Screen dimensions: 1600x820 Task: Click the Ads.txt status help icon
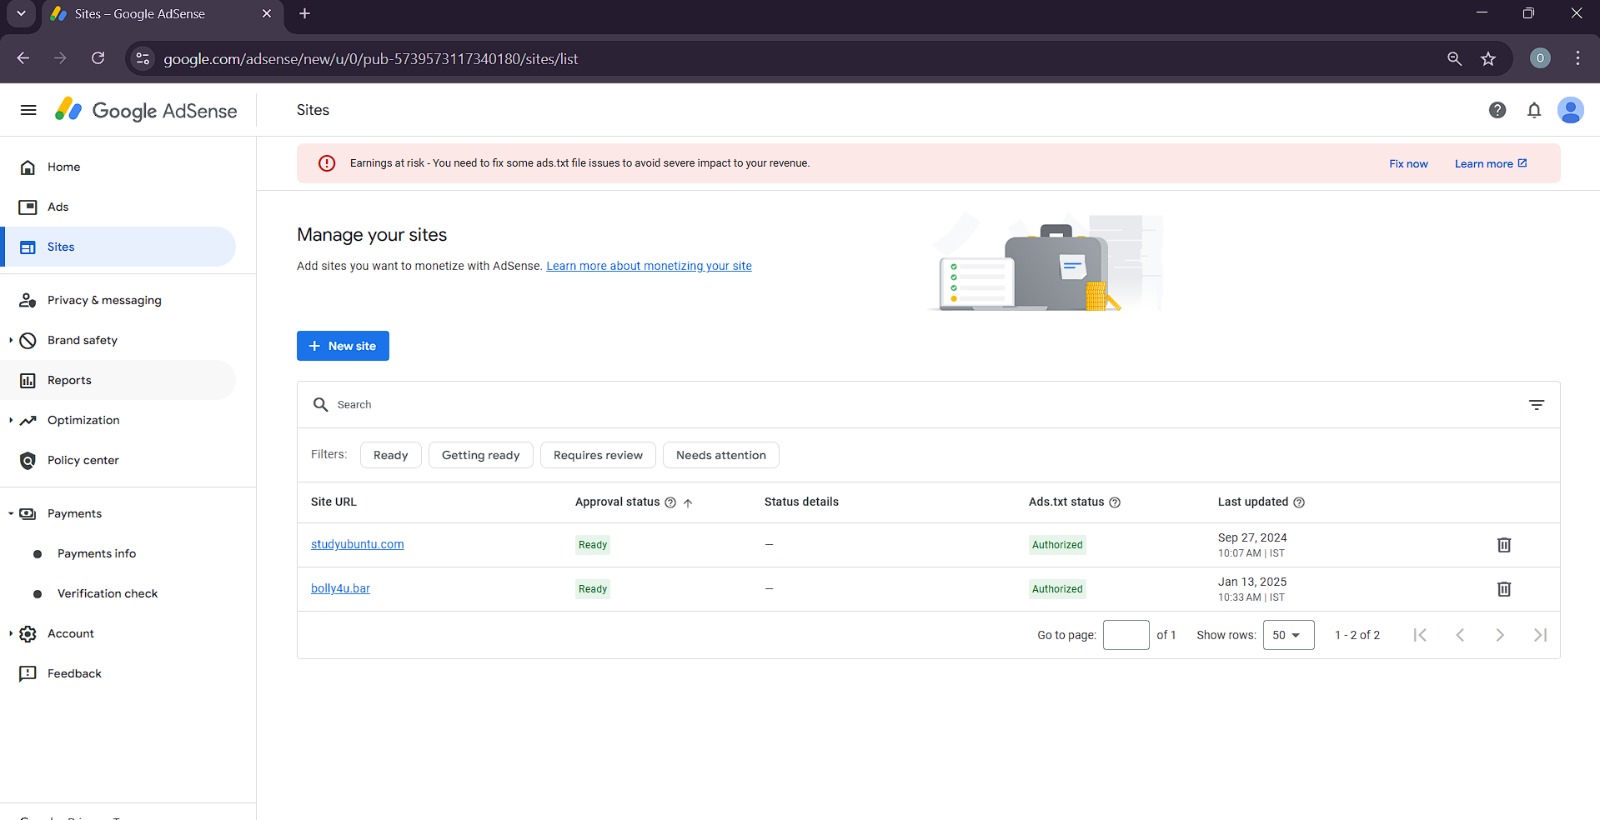click(1115, 502)
